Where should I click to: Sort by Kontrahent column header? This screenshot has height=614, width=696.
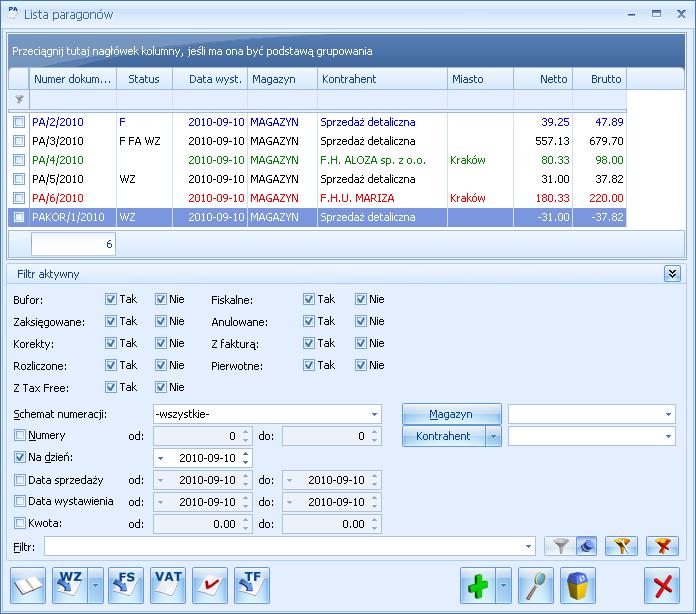click(x=383, y=79)
